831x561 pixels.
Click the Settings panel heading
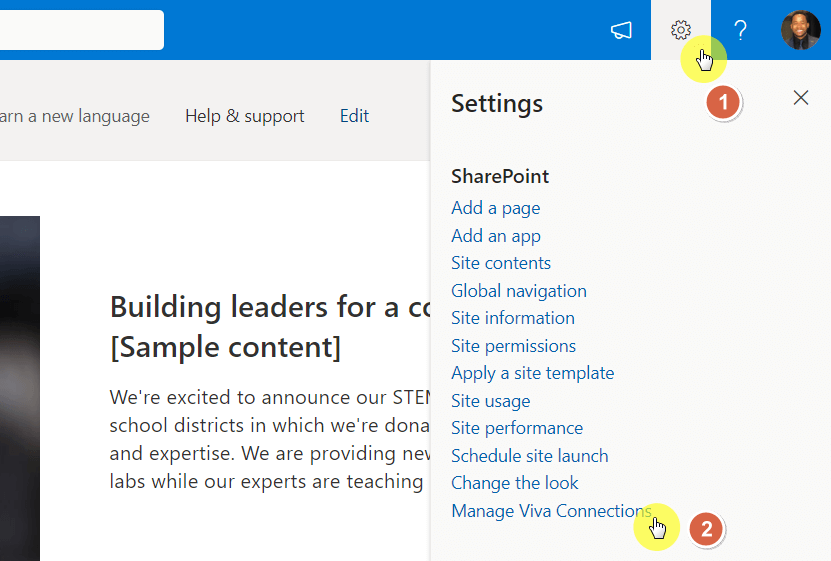pyautogui.click(x=497, y=103)
